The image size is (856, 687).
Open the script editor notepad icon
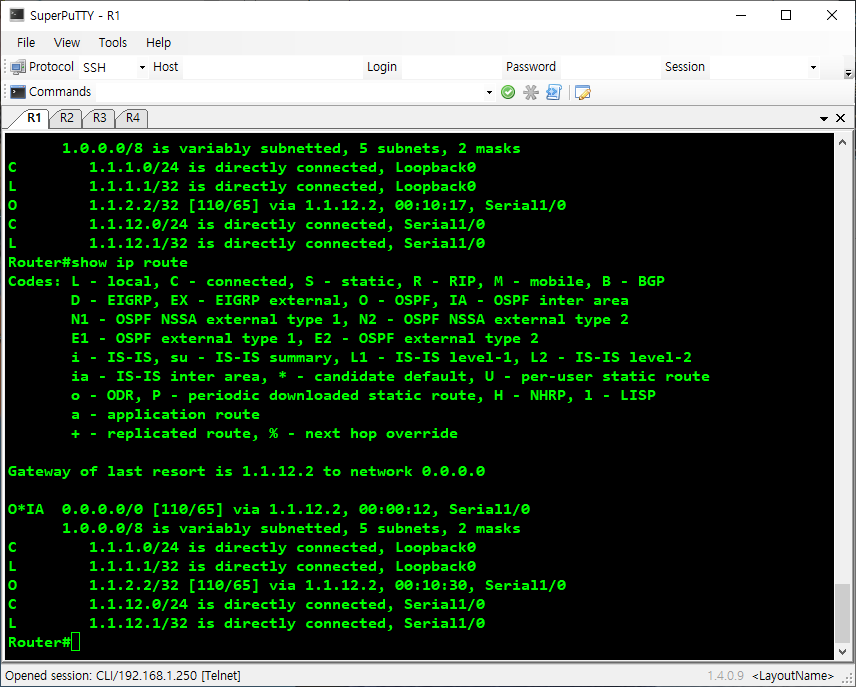[x=582, y=92]
